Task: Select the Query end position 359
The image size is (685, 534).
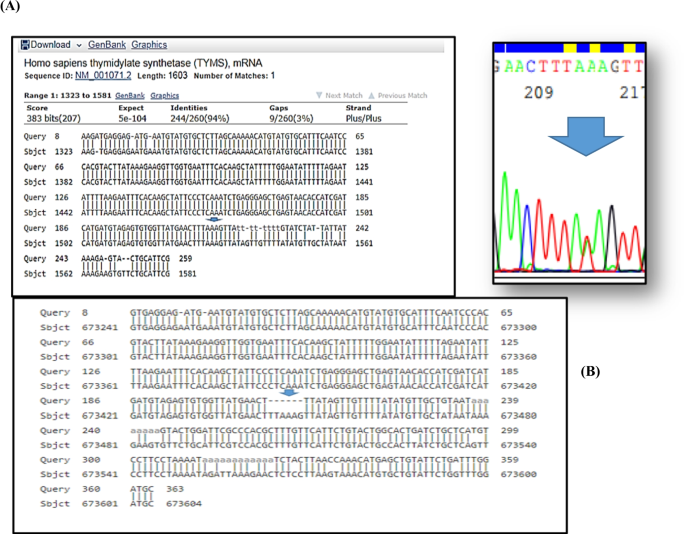Action: 509,460
